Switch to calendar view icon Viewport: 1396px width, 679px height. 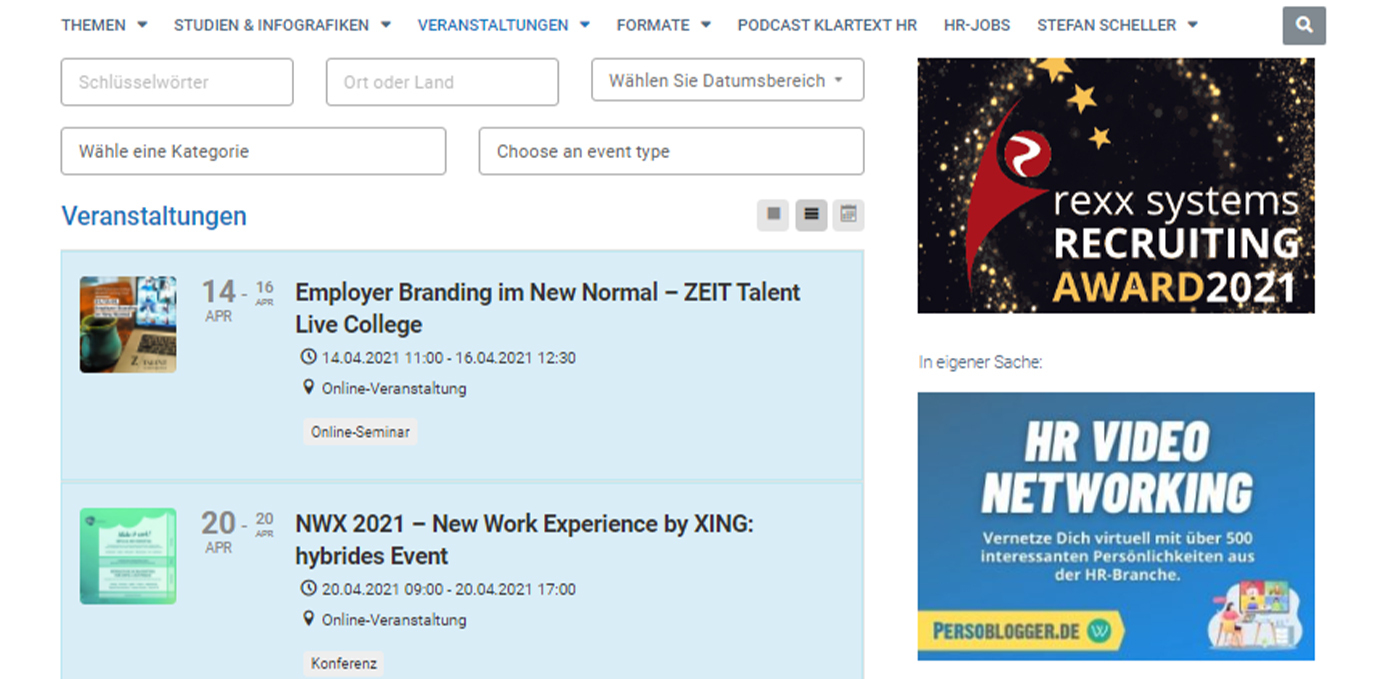tap(848, 214)
